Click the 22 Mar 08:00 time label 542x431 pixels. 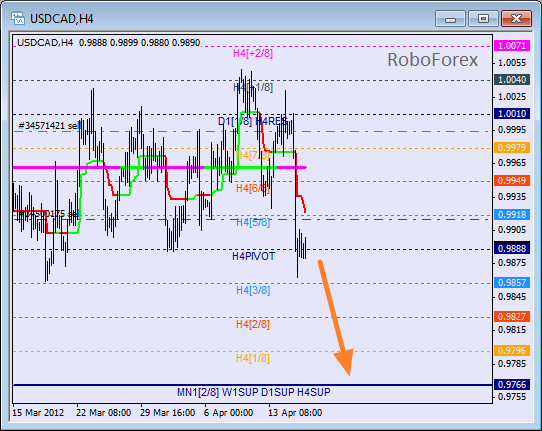(103, 413)
